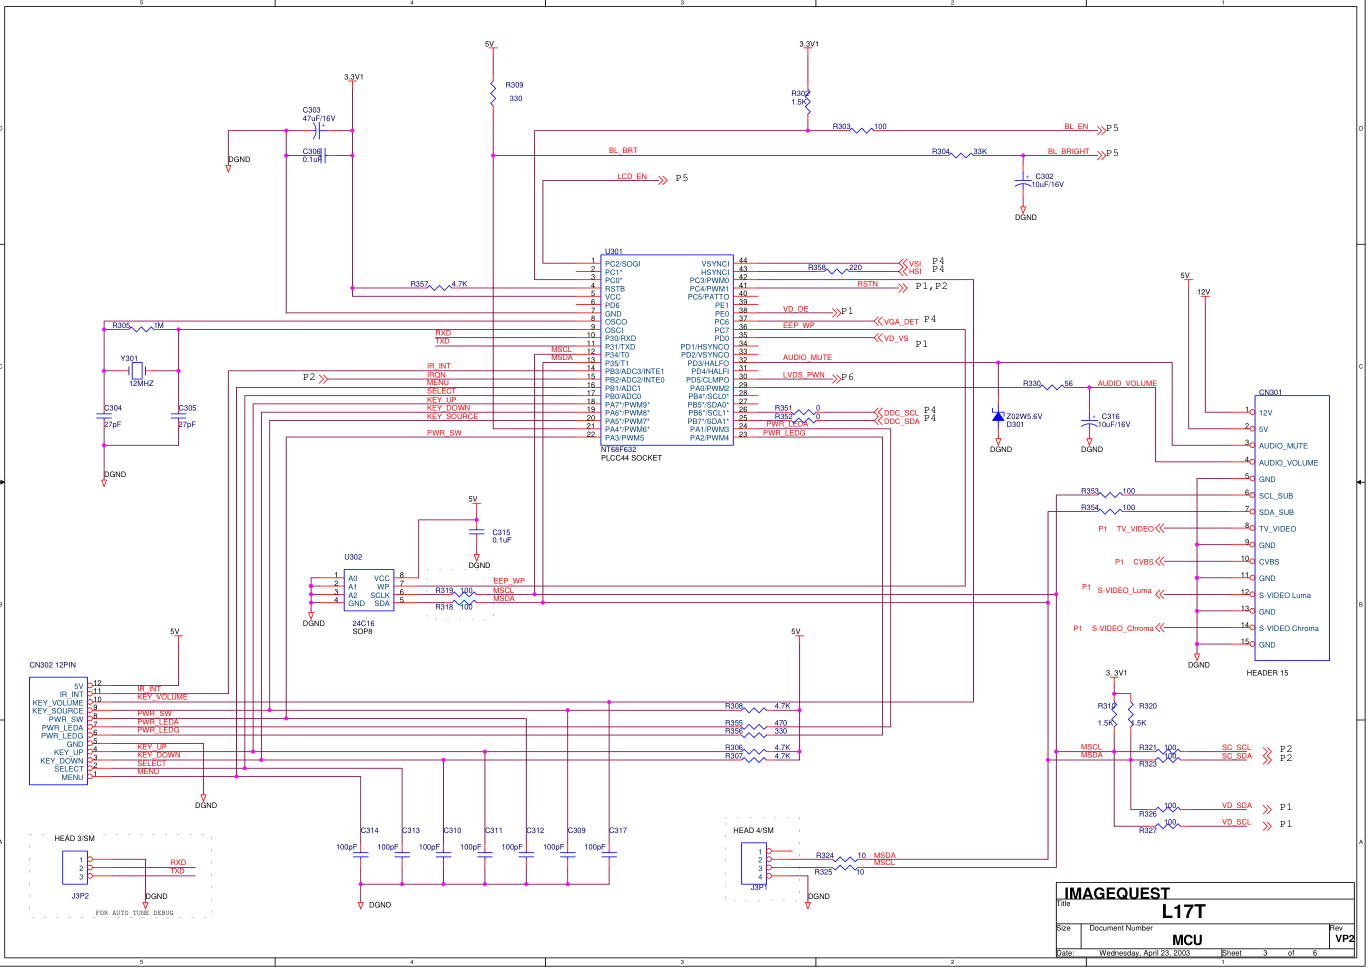Image resolution: width=1370 pixels, height=970 pixels.
Task: Click resistor R309 on the 5V line
Action: (493, 93)
